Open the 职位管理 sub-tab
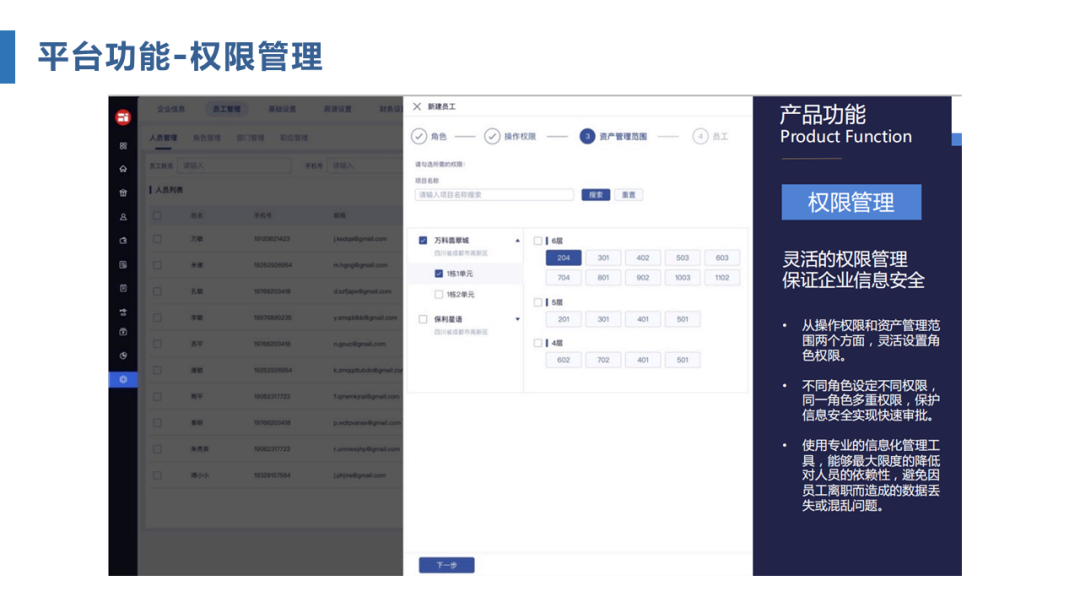The image size is (1080, 608). point(293,138)
